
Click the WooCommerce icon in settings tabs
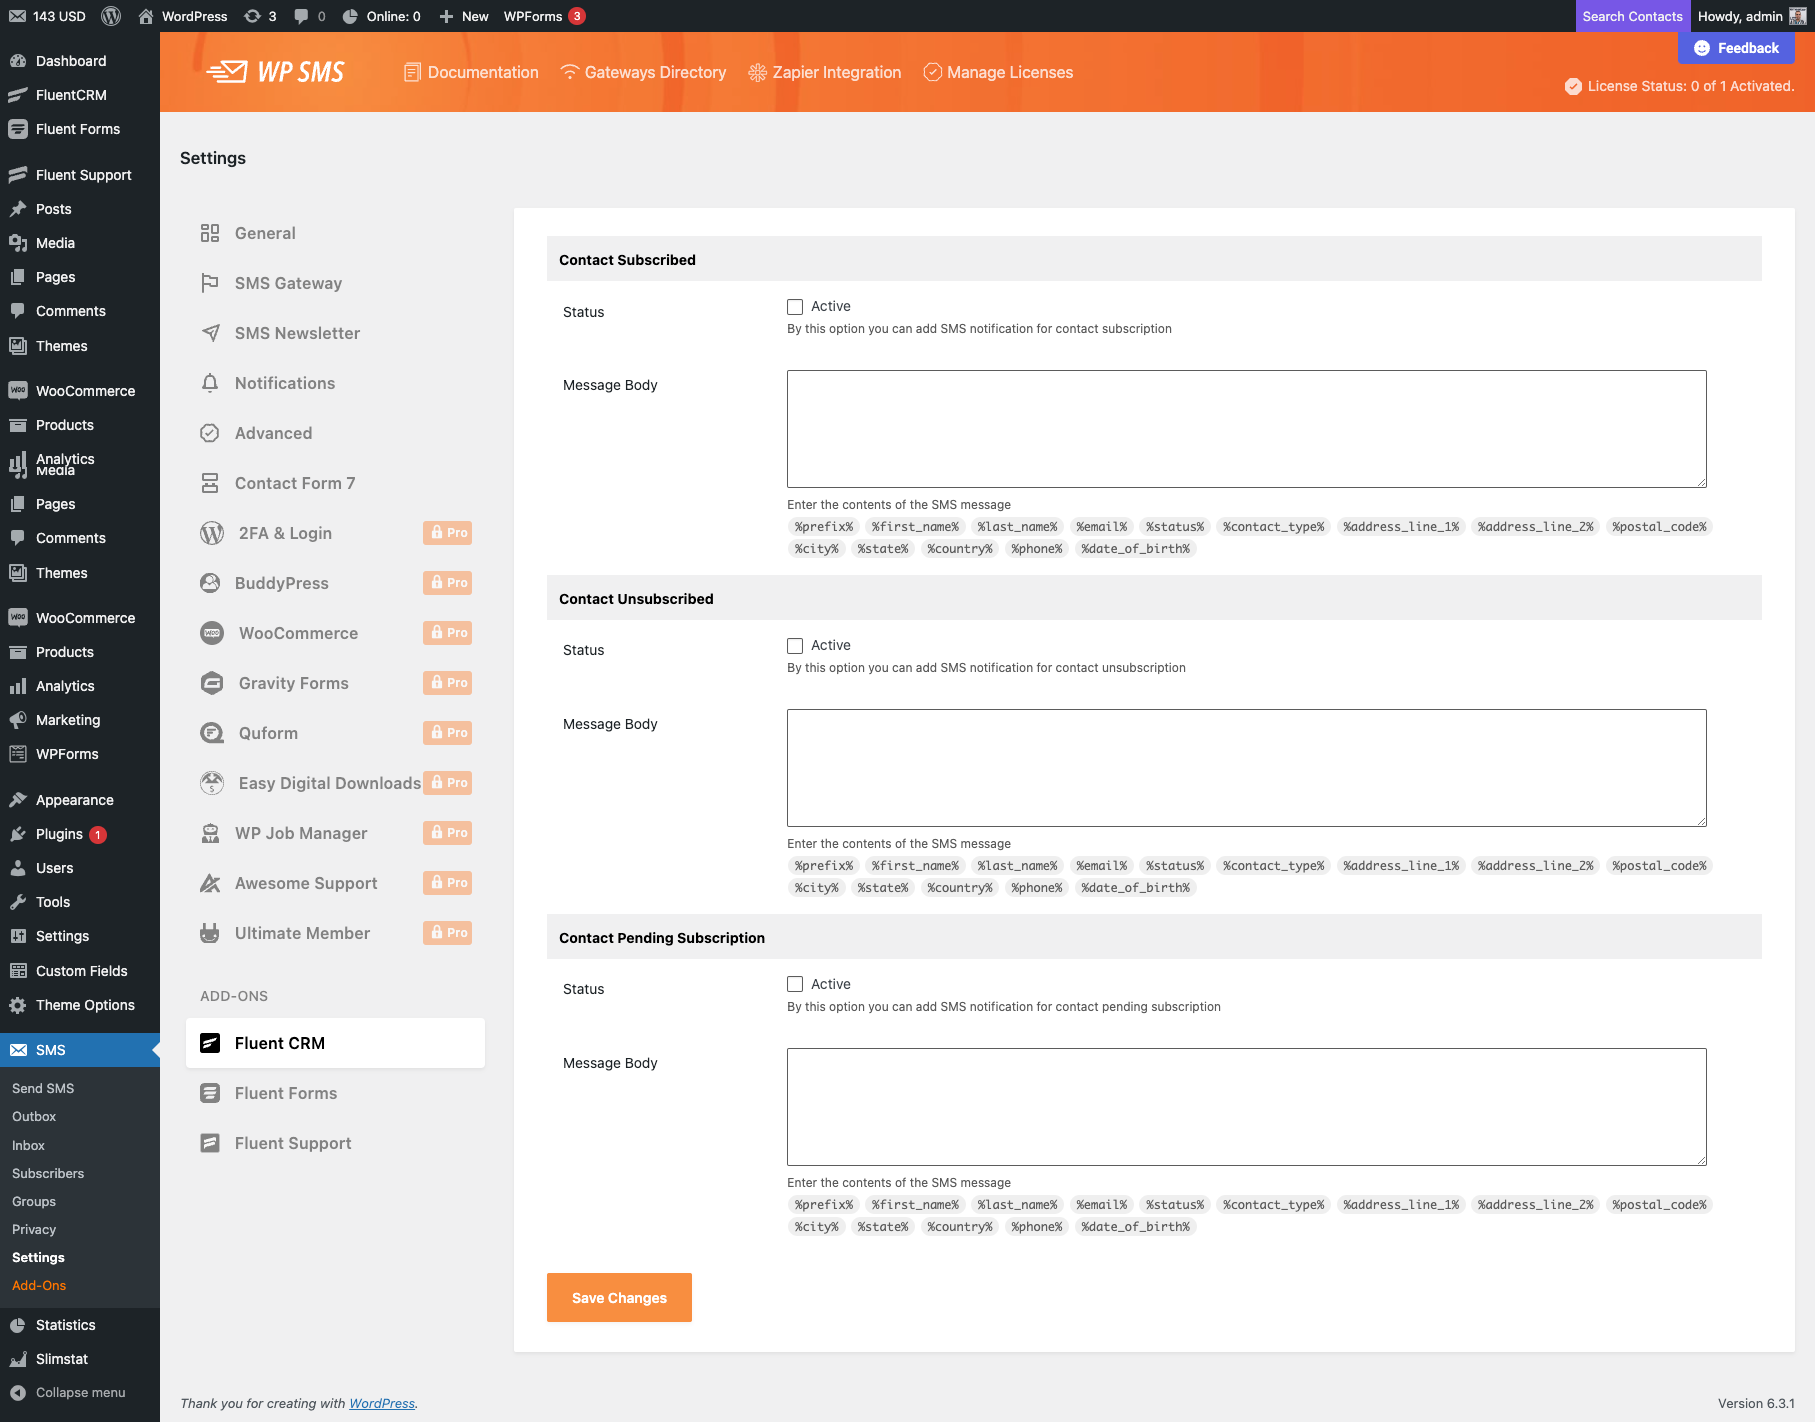[212, 633]
